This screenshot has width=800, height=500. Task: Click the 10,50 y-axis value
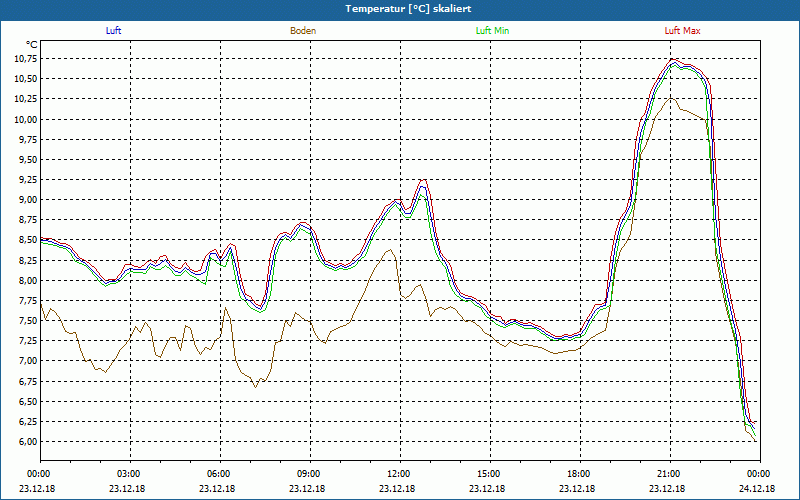tap(26, 79)
